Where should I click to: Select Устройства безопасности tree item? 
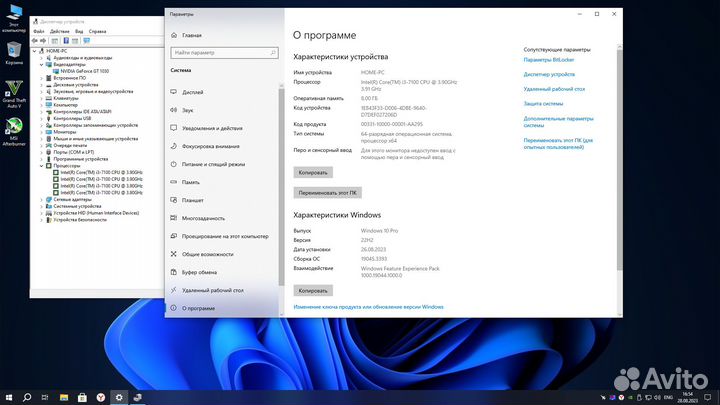[80, 220]
